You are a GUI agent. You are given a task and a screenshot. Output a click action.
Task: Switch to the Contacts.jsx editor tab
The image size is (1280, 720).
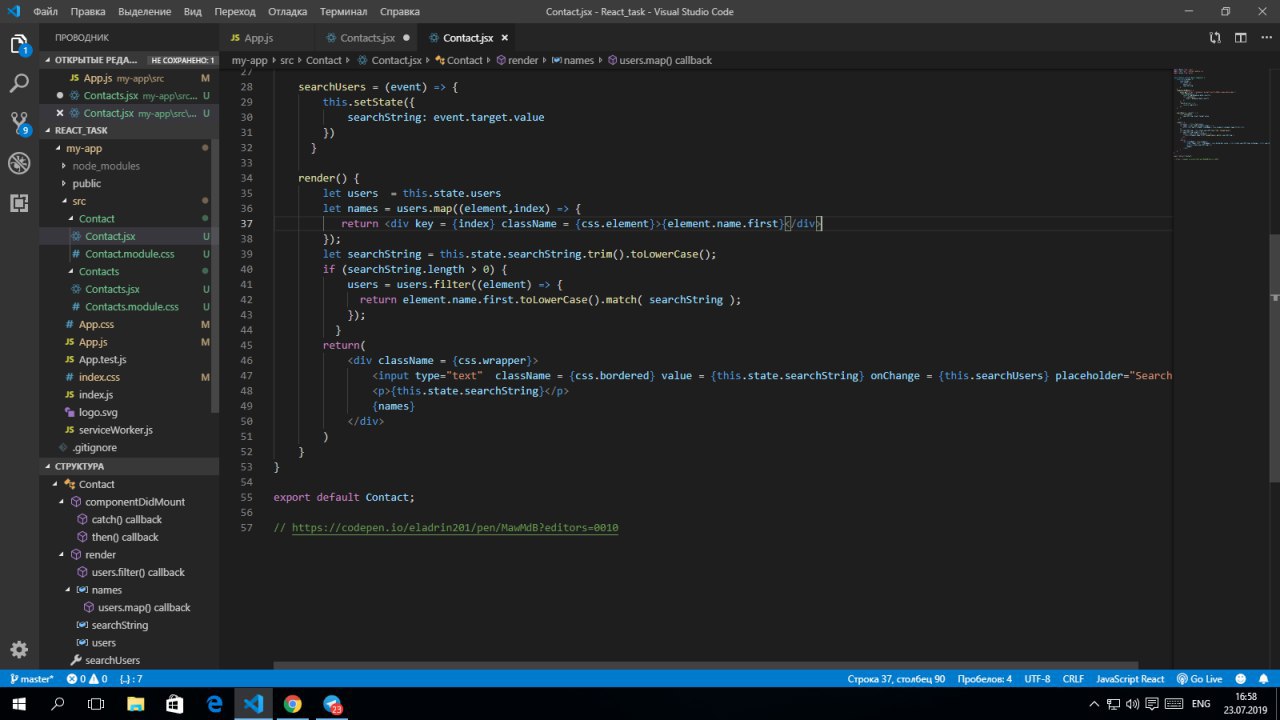point(367,38)
